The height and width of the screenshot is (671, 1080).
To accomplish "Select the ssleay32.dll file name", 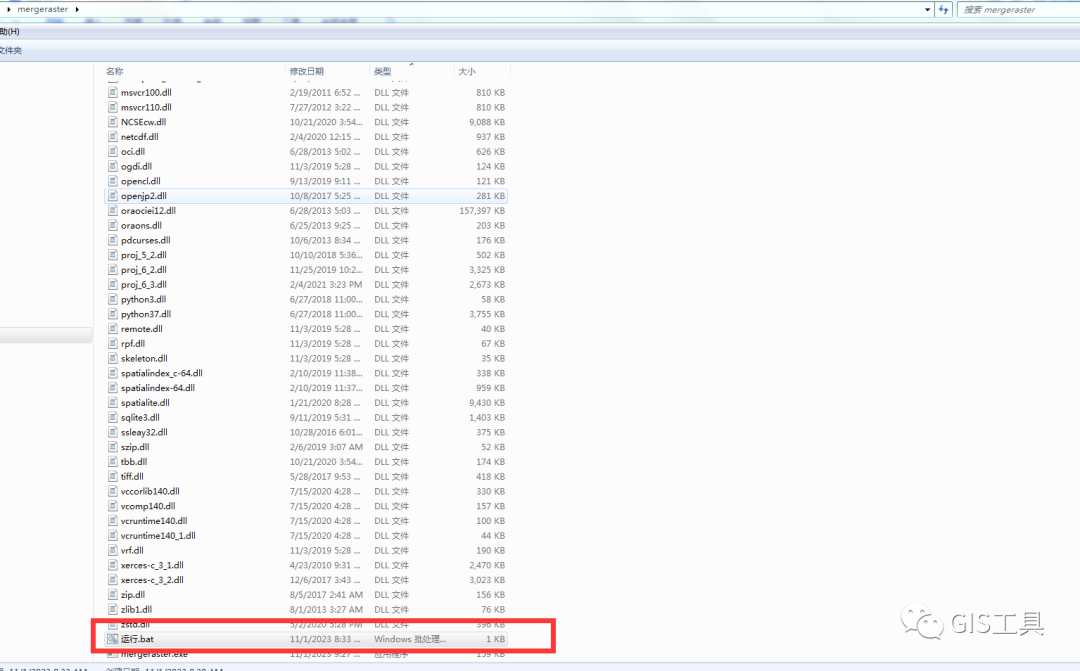I will pos(144,433).
